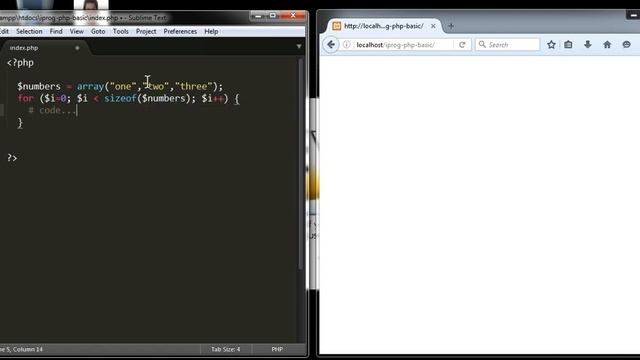
Task: Open the Find menu
Action: tap(56, 31)
